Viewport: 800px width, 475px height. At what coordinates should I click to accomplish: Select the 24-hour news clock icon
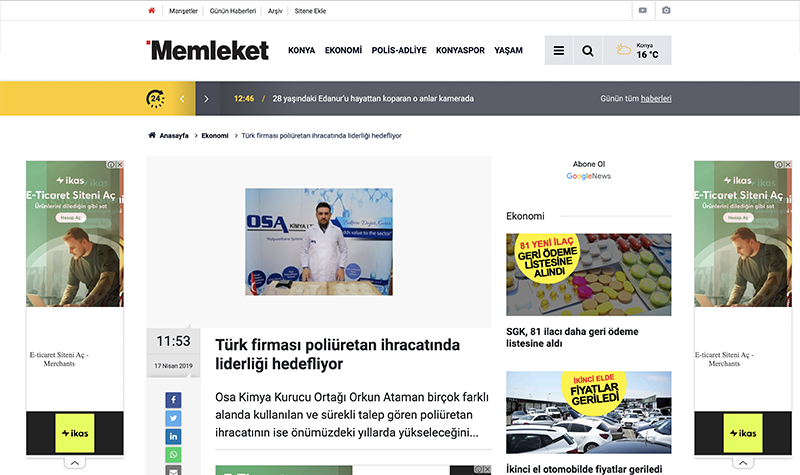click(x=156, y=98)
